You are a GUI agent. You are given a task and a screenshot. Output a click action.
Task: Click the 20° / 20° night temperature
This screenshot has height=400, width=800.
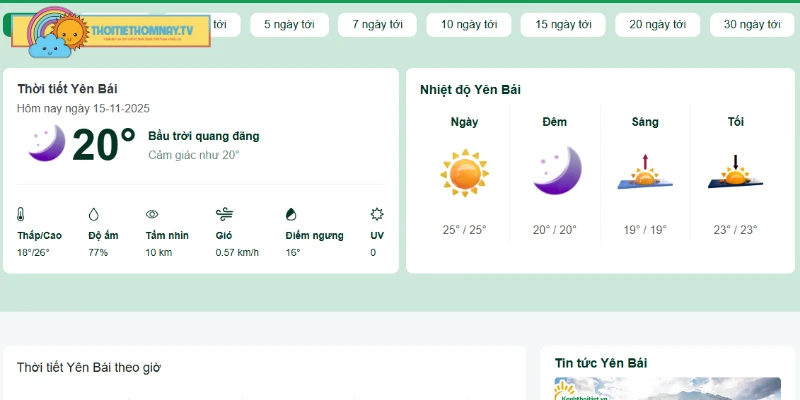(x=555, y=230)
